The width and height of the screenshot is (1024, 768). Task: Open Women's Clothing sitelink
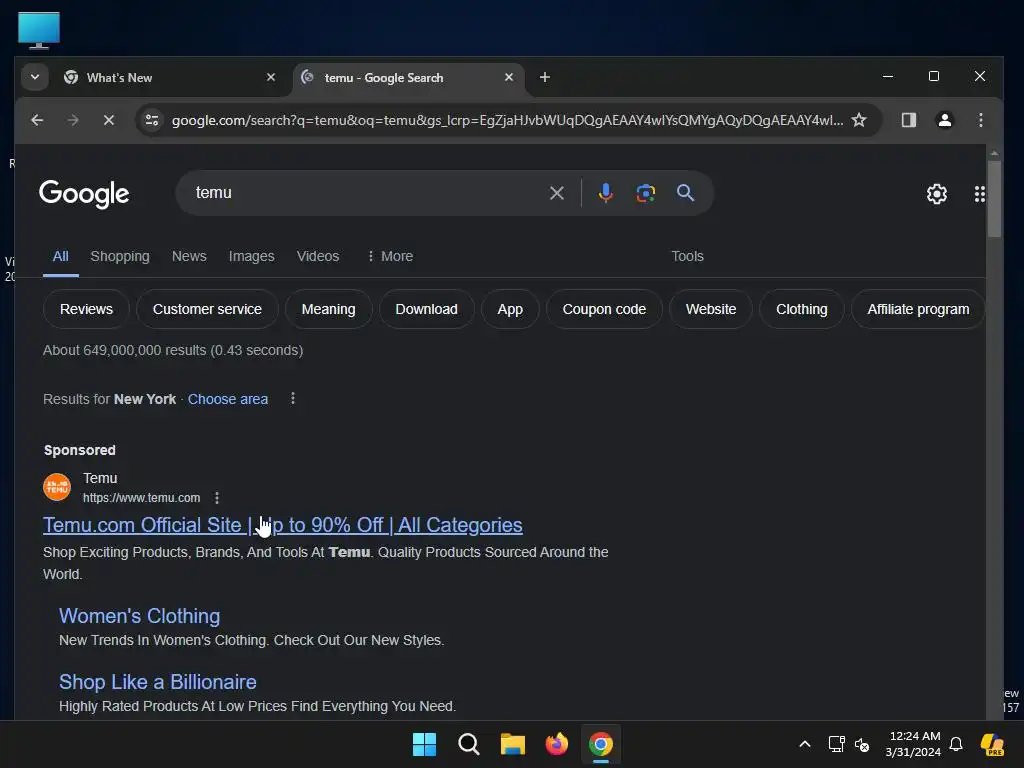click(140, 616)
